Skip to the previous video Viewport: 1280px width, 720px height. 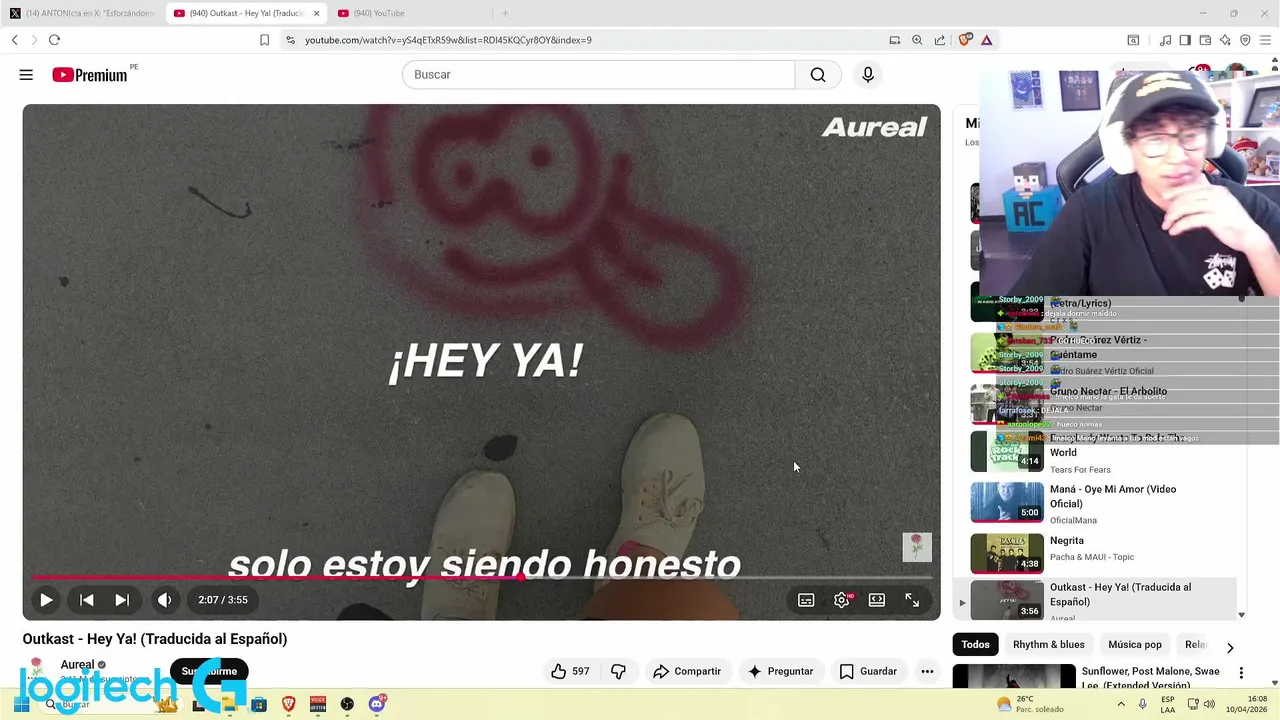[x=87, y=600]
